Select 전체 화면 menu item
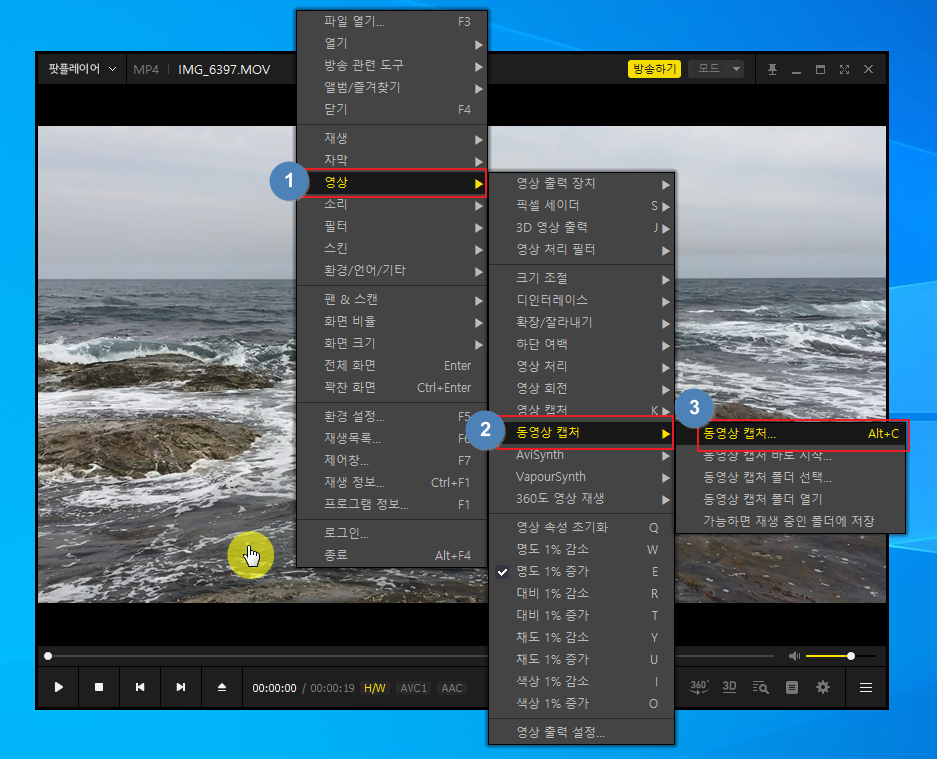This screenshot has height=759, width=937. click(x=392, y=366)
